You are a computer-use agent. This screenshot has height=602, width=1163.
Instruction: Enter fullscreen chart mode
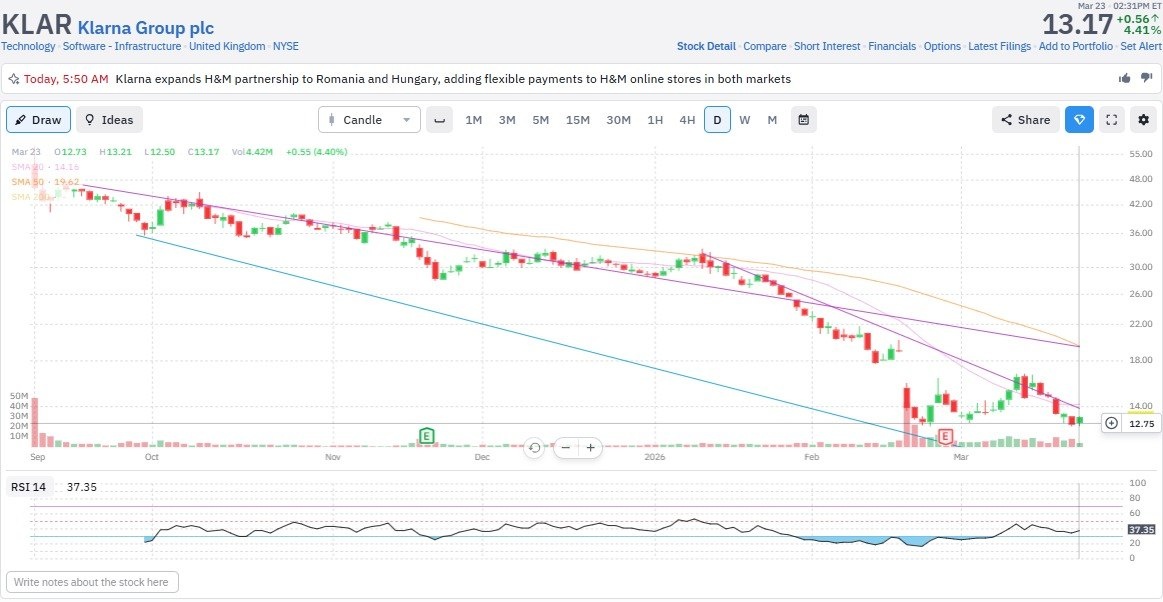1111,119
